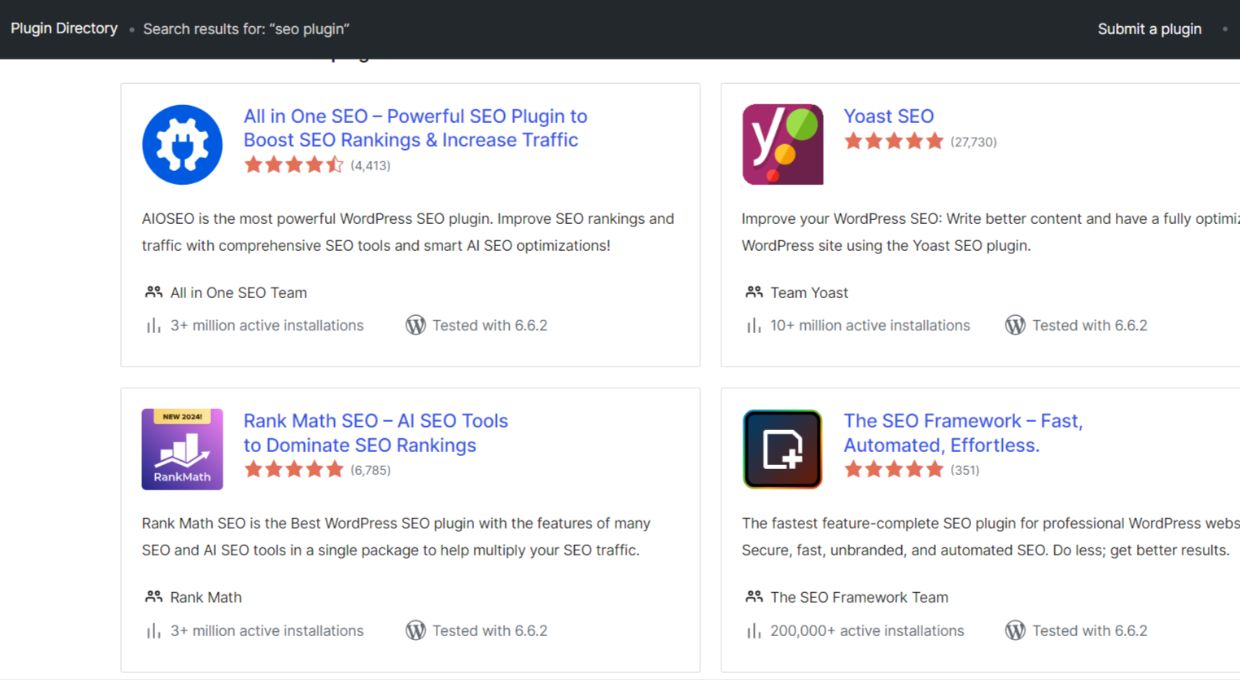Click the WordPress icon beside AIOSEO's tested version
This screenshot has width=1240, height=680.
[415, 325]
